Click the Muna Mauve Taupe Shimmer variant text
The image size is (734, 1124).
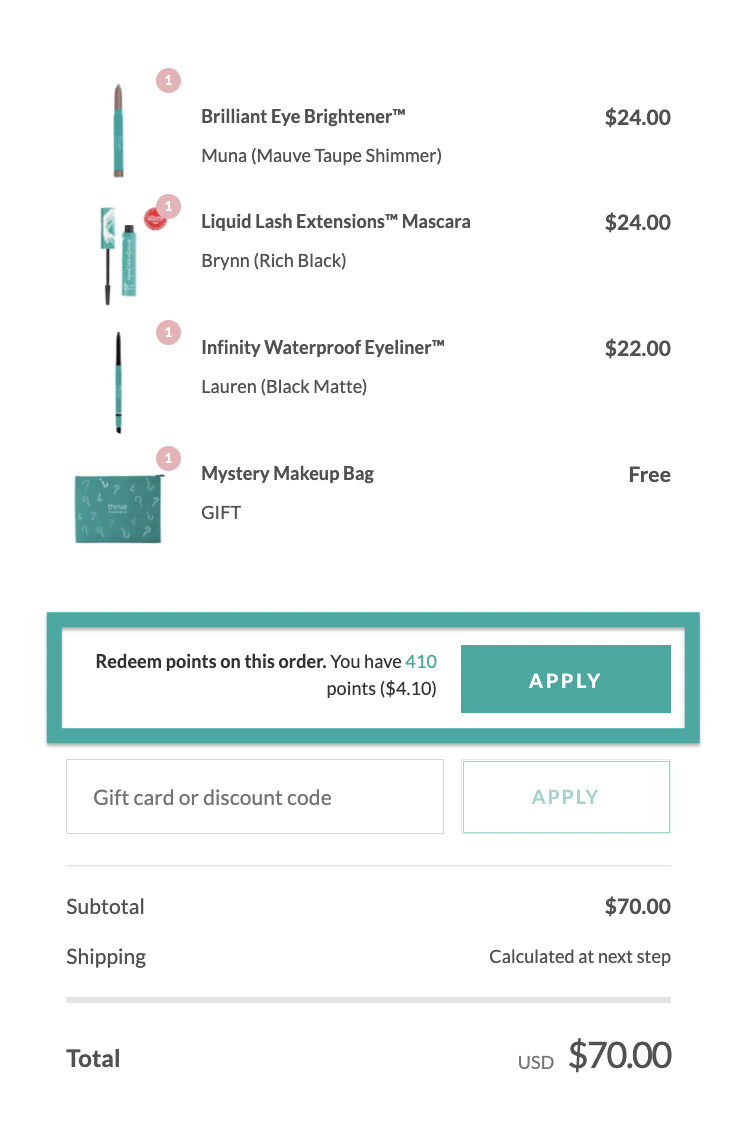[321, 156]
